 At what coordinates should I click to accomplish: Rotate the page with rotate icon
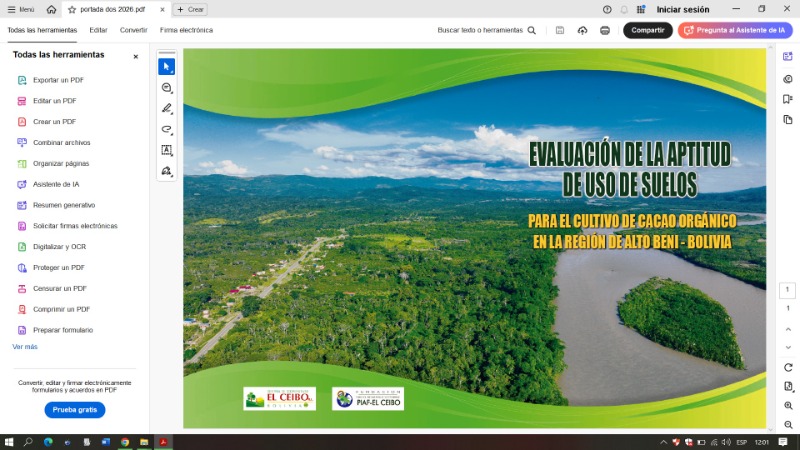pos(788,367)
